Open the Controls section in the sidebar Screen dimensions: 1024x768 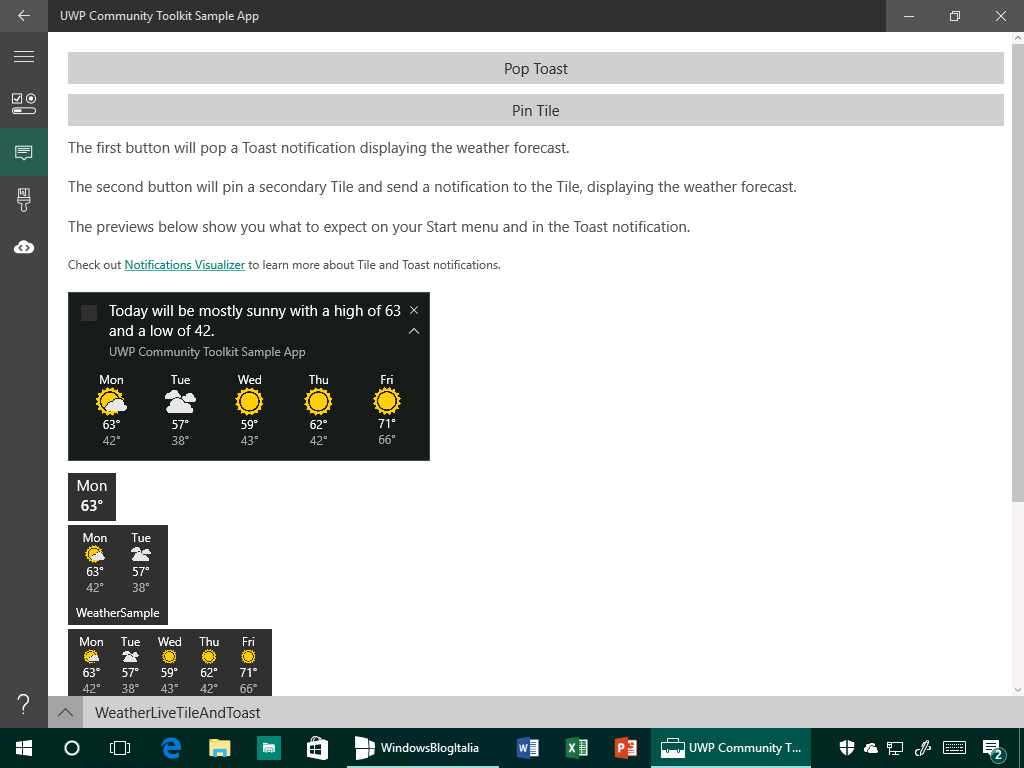24,104
